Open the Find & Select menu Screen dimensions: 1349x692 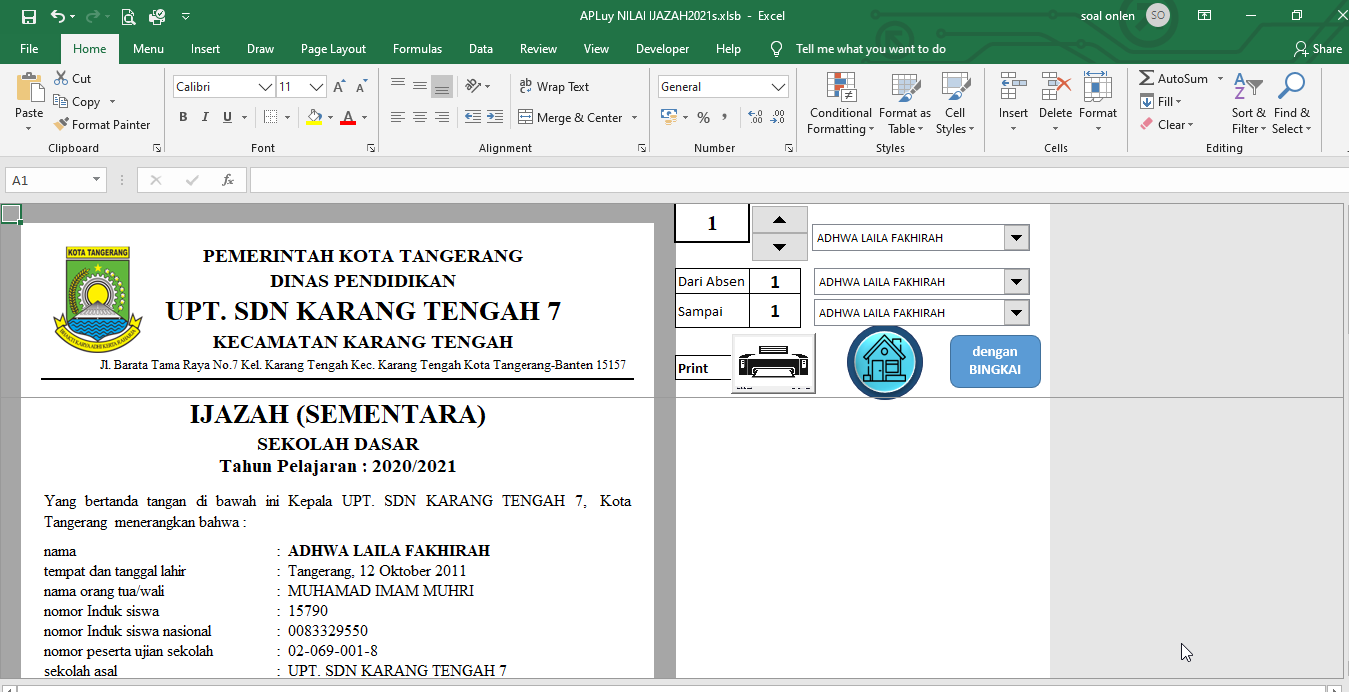(x=1291, y=104)
